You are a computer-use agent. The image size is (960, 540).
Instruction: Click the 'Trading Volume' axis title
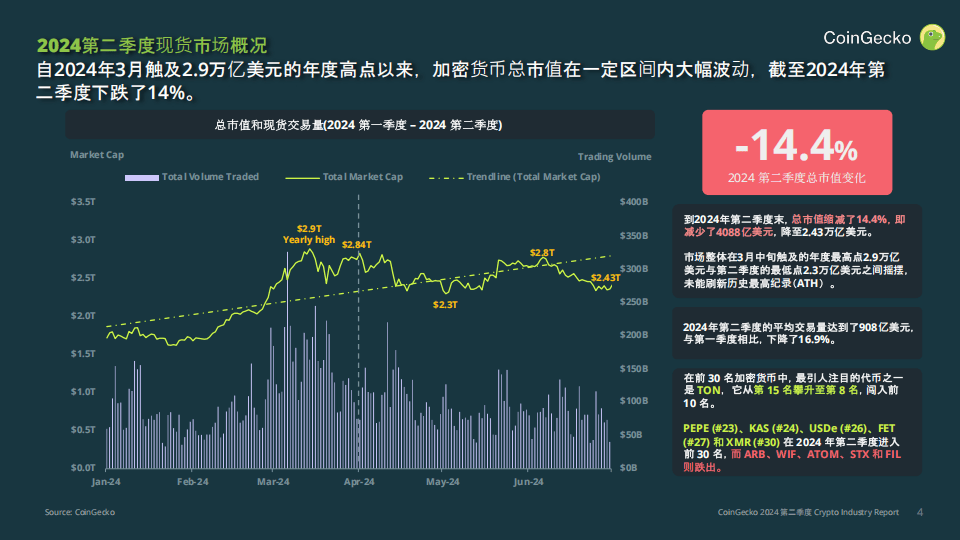pyautogui.click(x=614, y=157)
